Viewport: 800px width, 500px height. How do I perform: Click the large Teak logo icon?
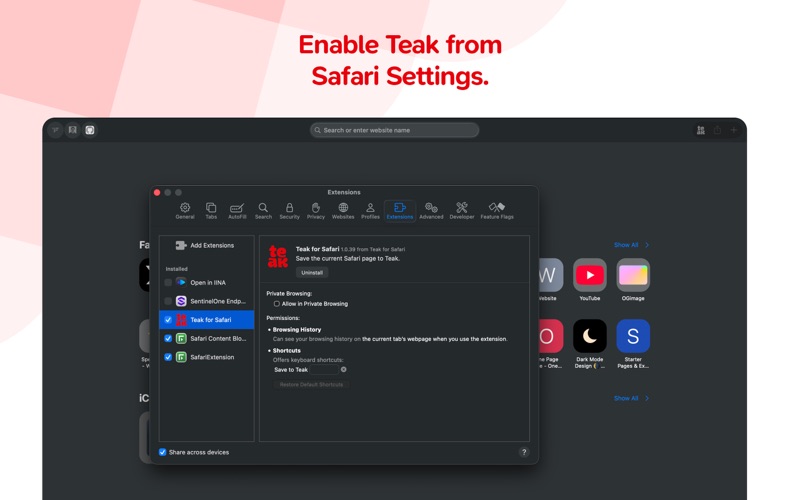point(278,256)
